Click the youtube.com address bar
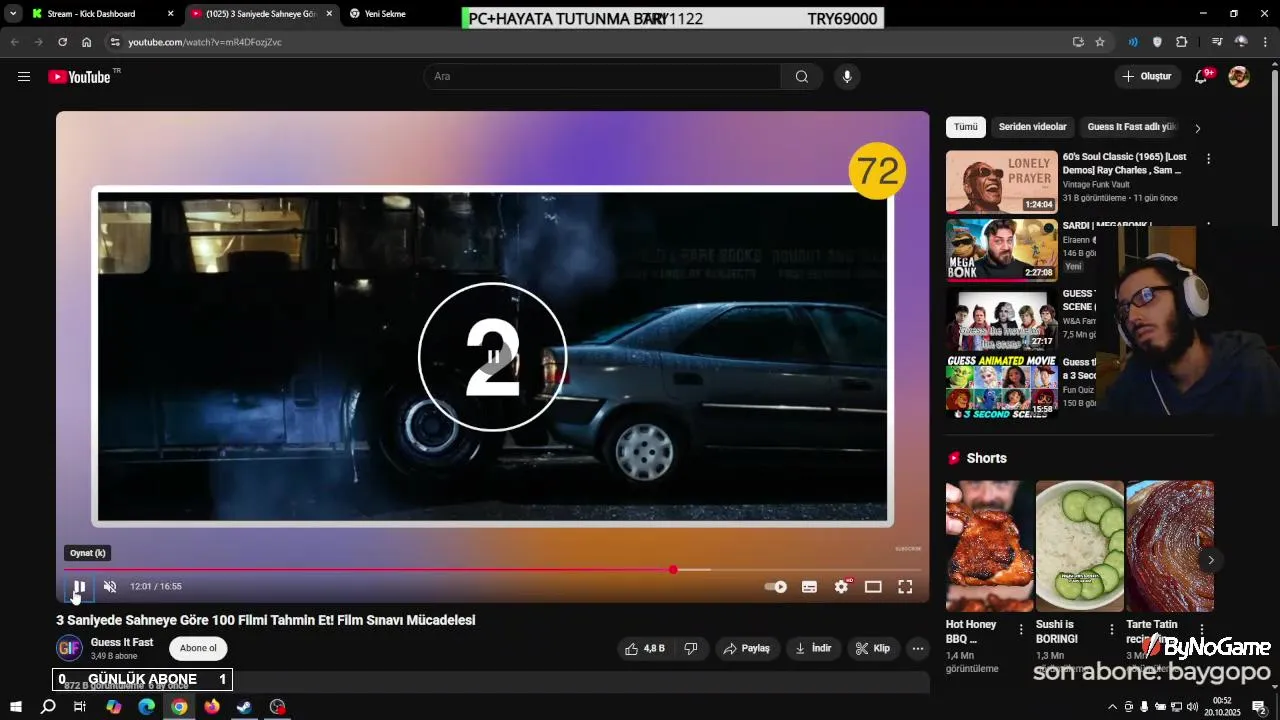Screen dimensions: 1280x720 pos(590,42)
